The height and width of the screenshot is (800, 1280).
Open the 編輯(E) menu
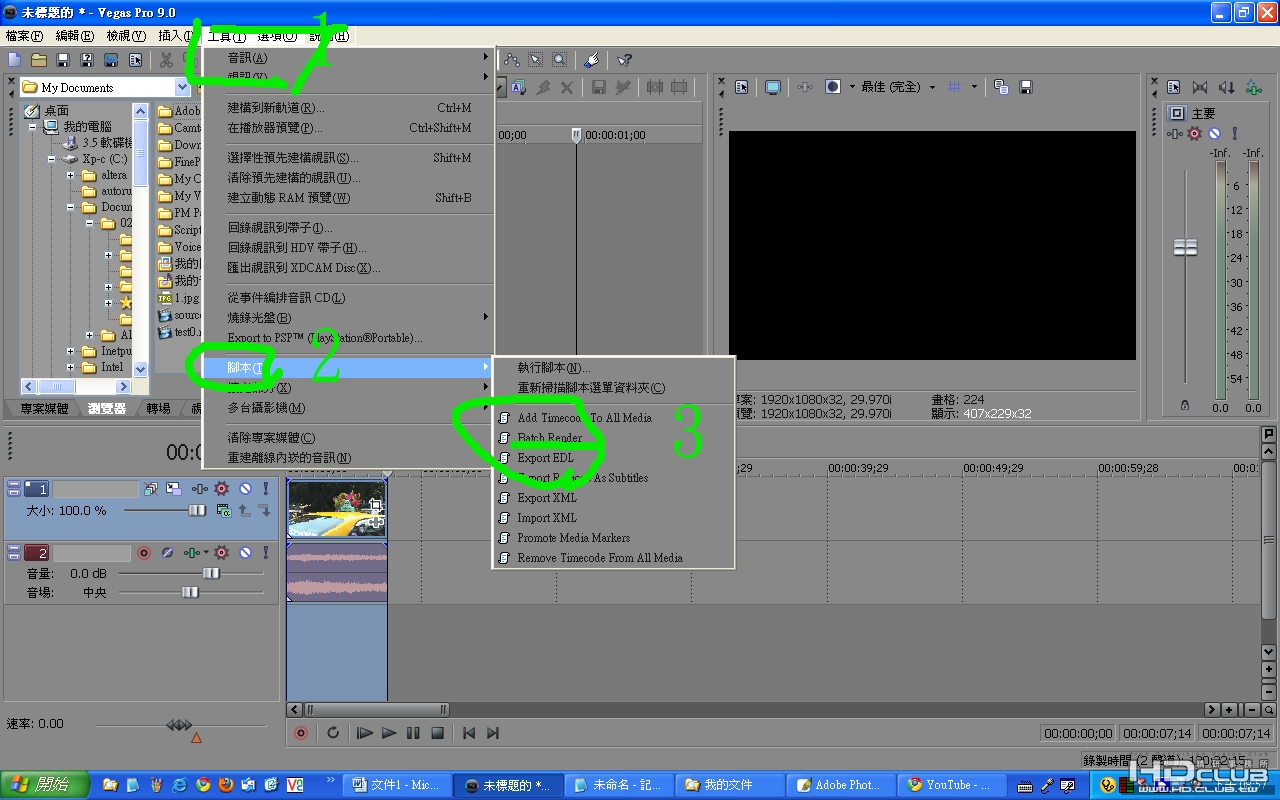[x=75, y=36]
